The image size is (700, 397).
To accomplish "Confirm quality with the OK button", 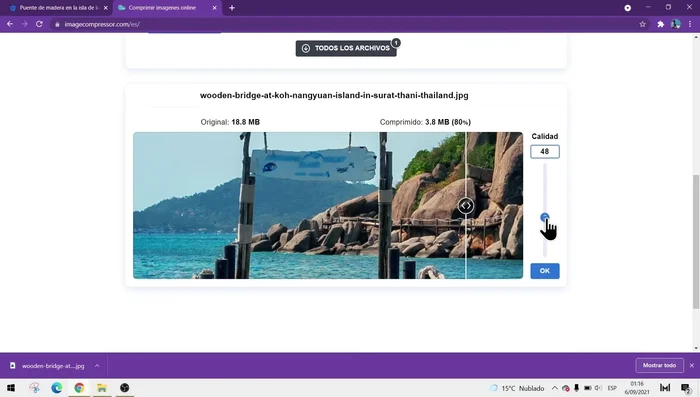I will (545, 271).
